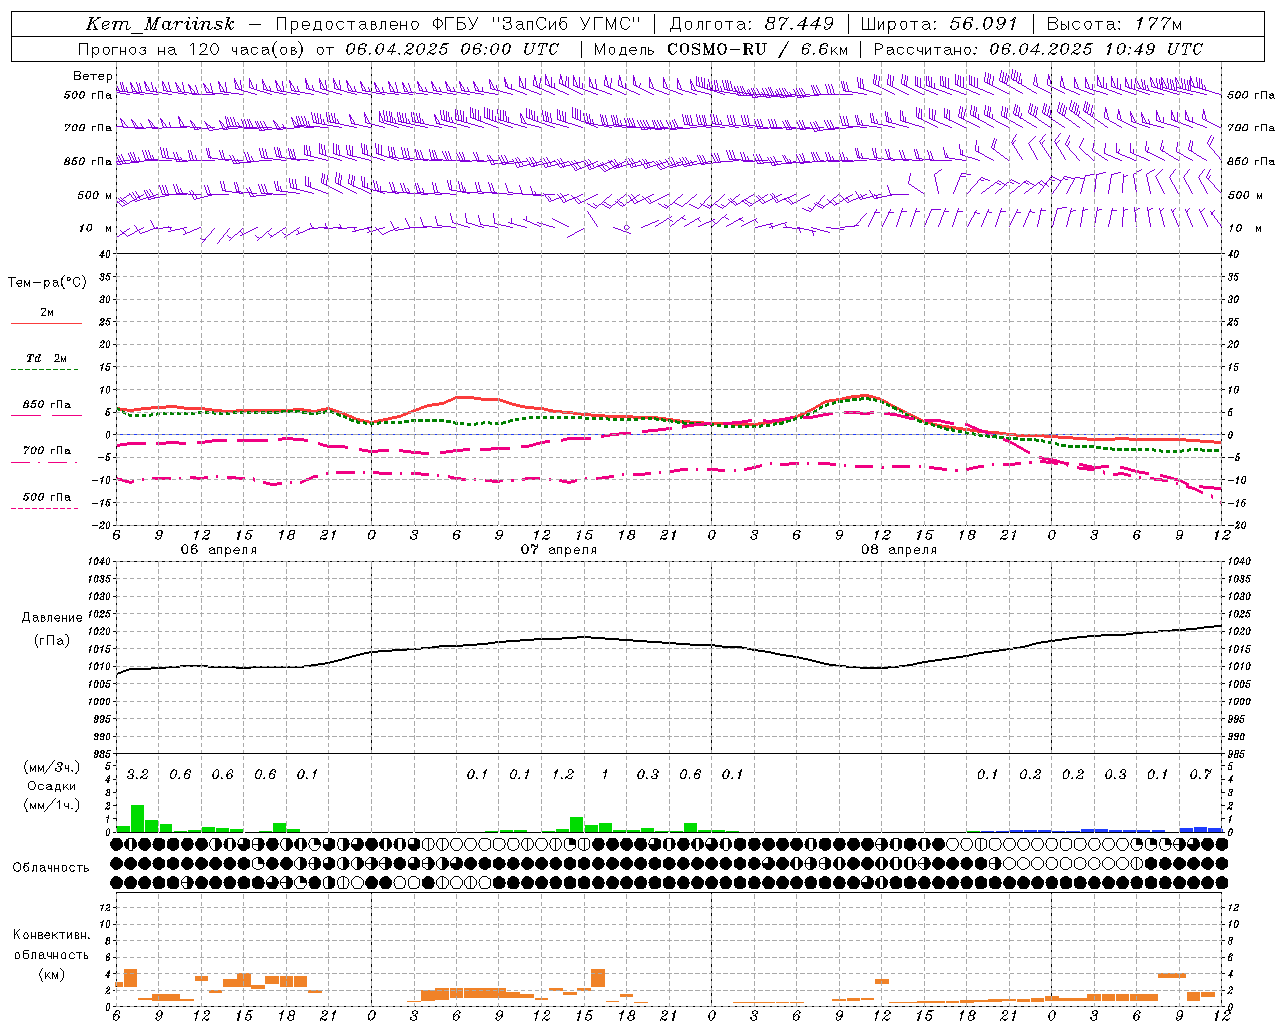Click the '08 апреля' date label
The width and height of the screenshot is (1280, 1024).
click(x=898, y=550)
